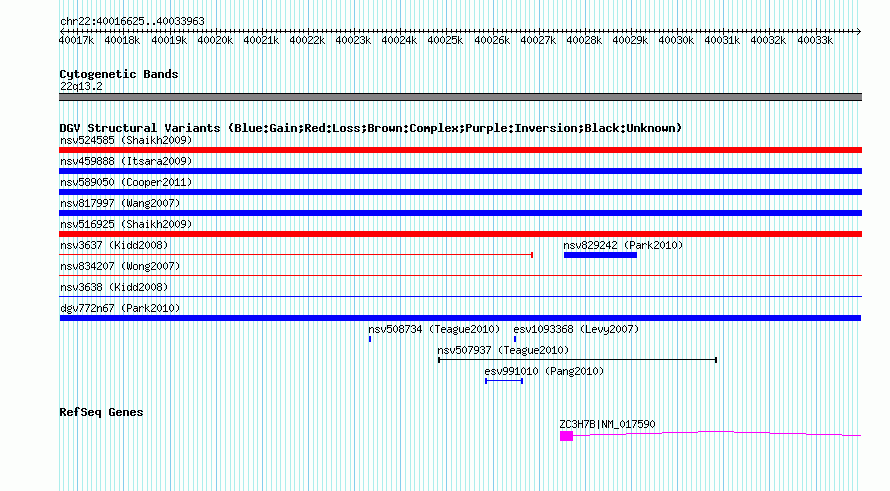The width and height of the screenshot is (890, 491).
Task: Click the magenta ZC3H7B intron line
Action: point(717,434)
